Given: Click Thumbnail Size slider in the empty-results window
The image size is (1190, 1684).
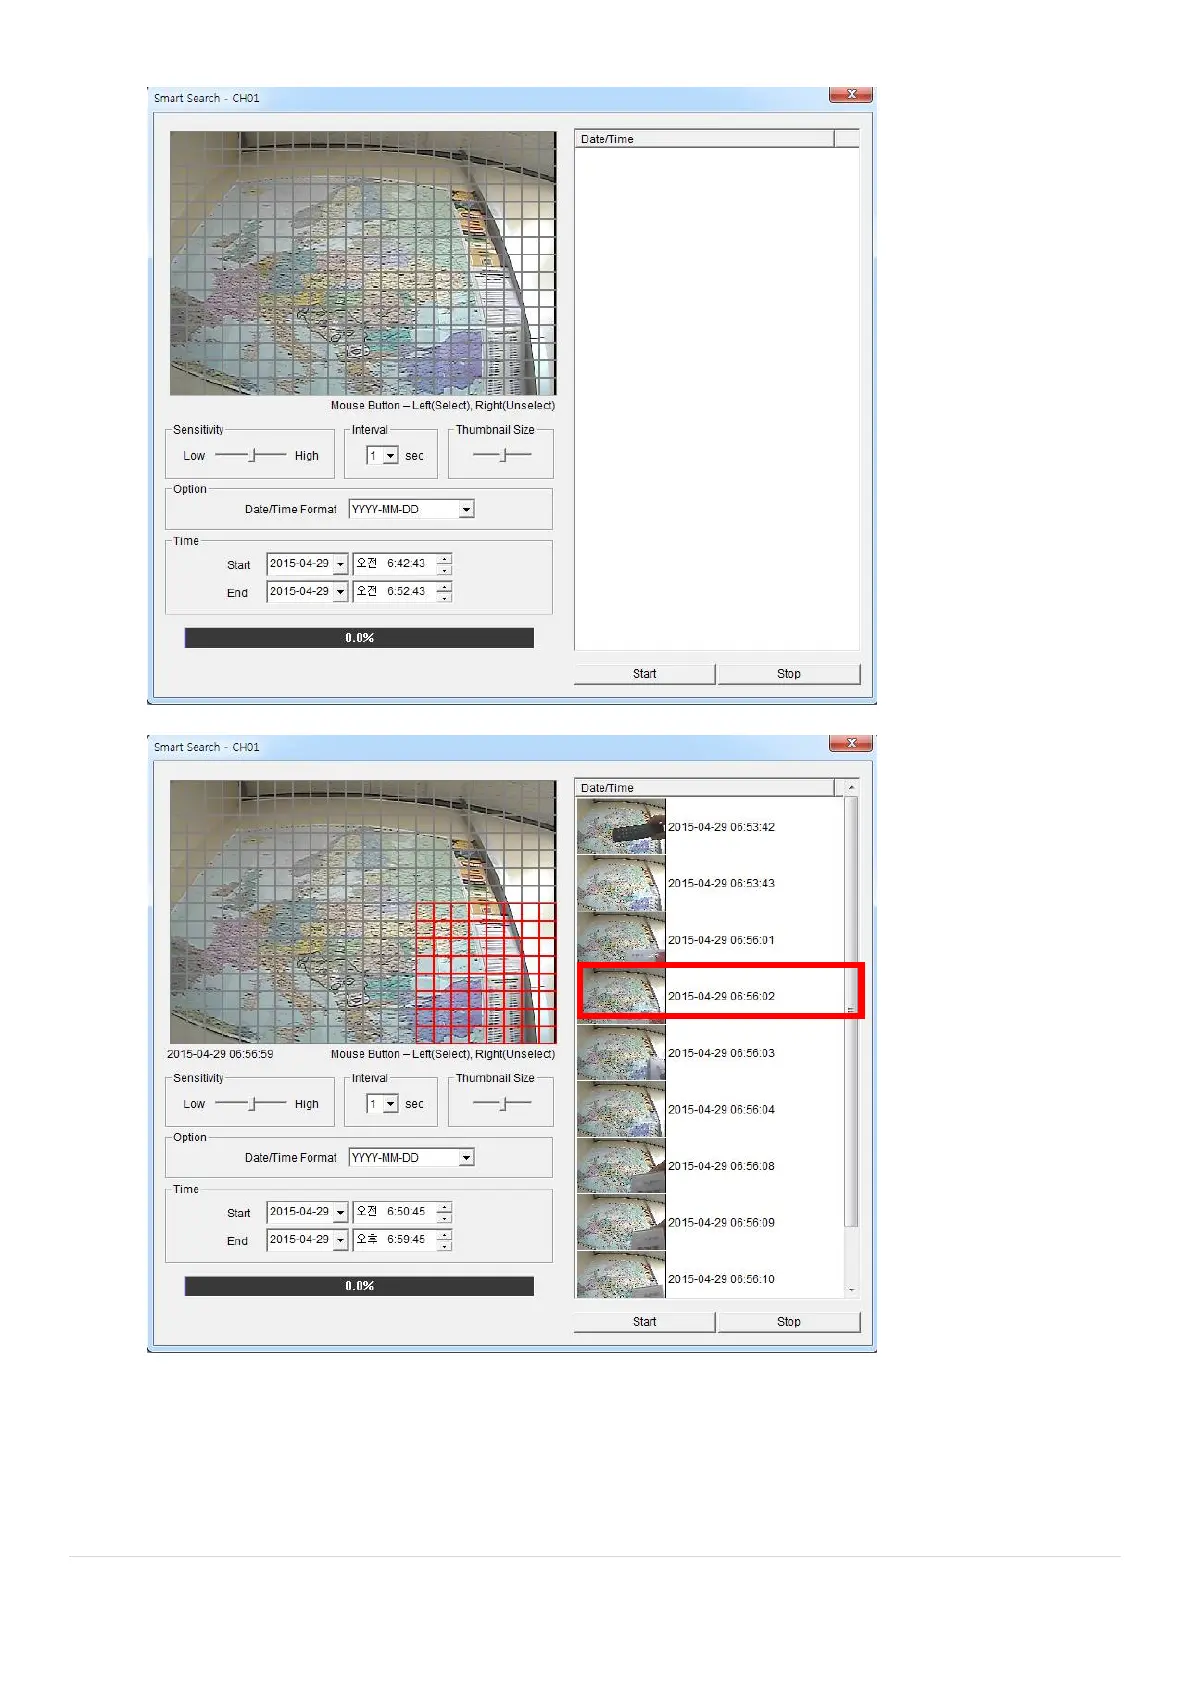Looking at the screenshot, I should coord(503,455).
